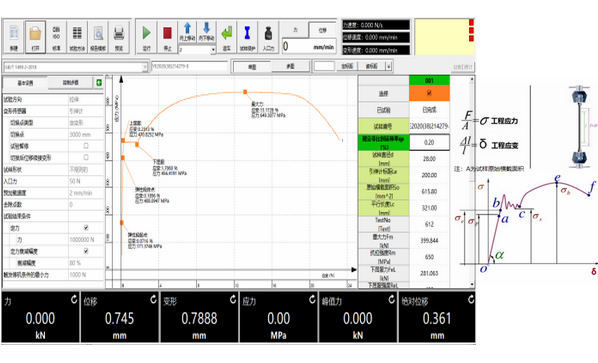Toggle the checkbox in orange selection cell
The width and height of the screenshot is (598, 363).
click(x=429, y=93)
